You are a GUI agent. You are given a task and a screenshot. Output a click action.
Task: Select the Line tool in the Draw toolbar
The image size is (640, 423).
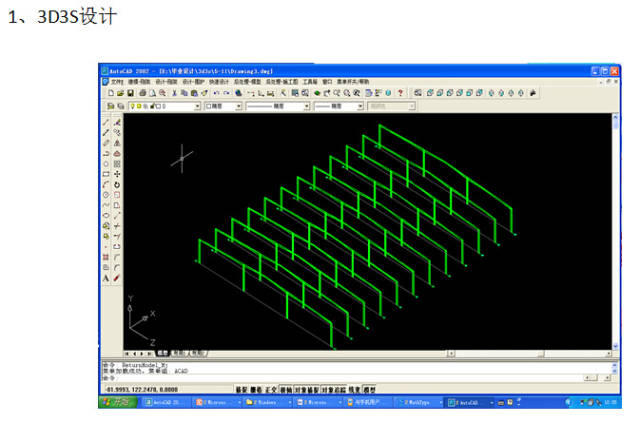pos(106,122)
